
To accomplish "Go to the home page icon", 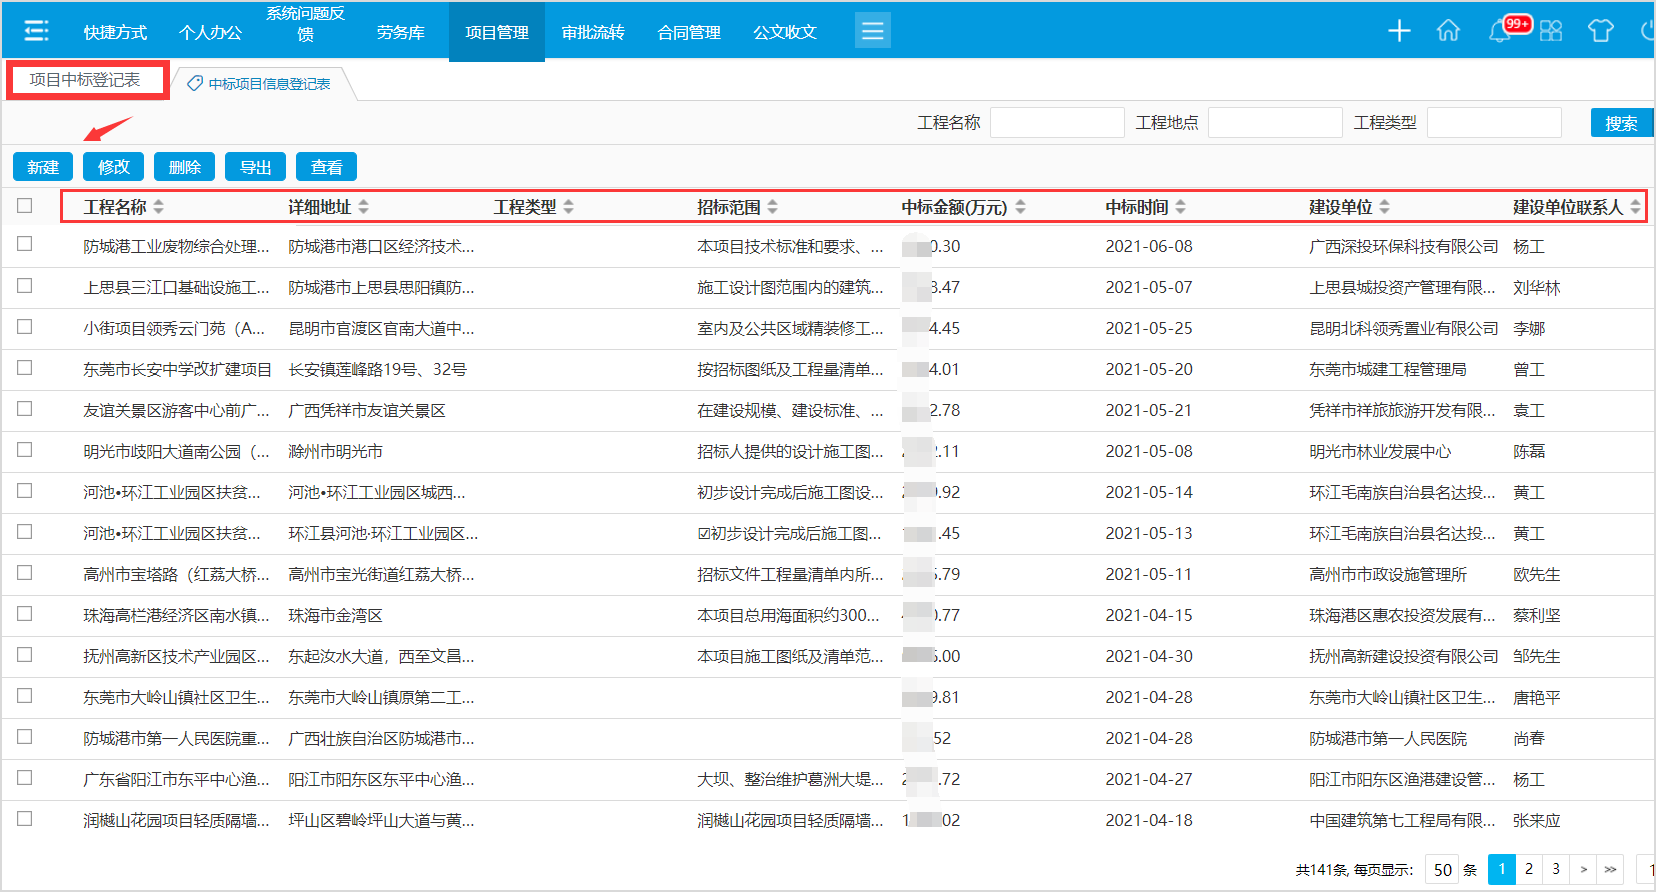I will coord(1448,31).
